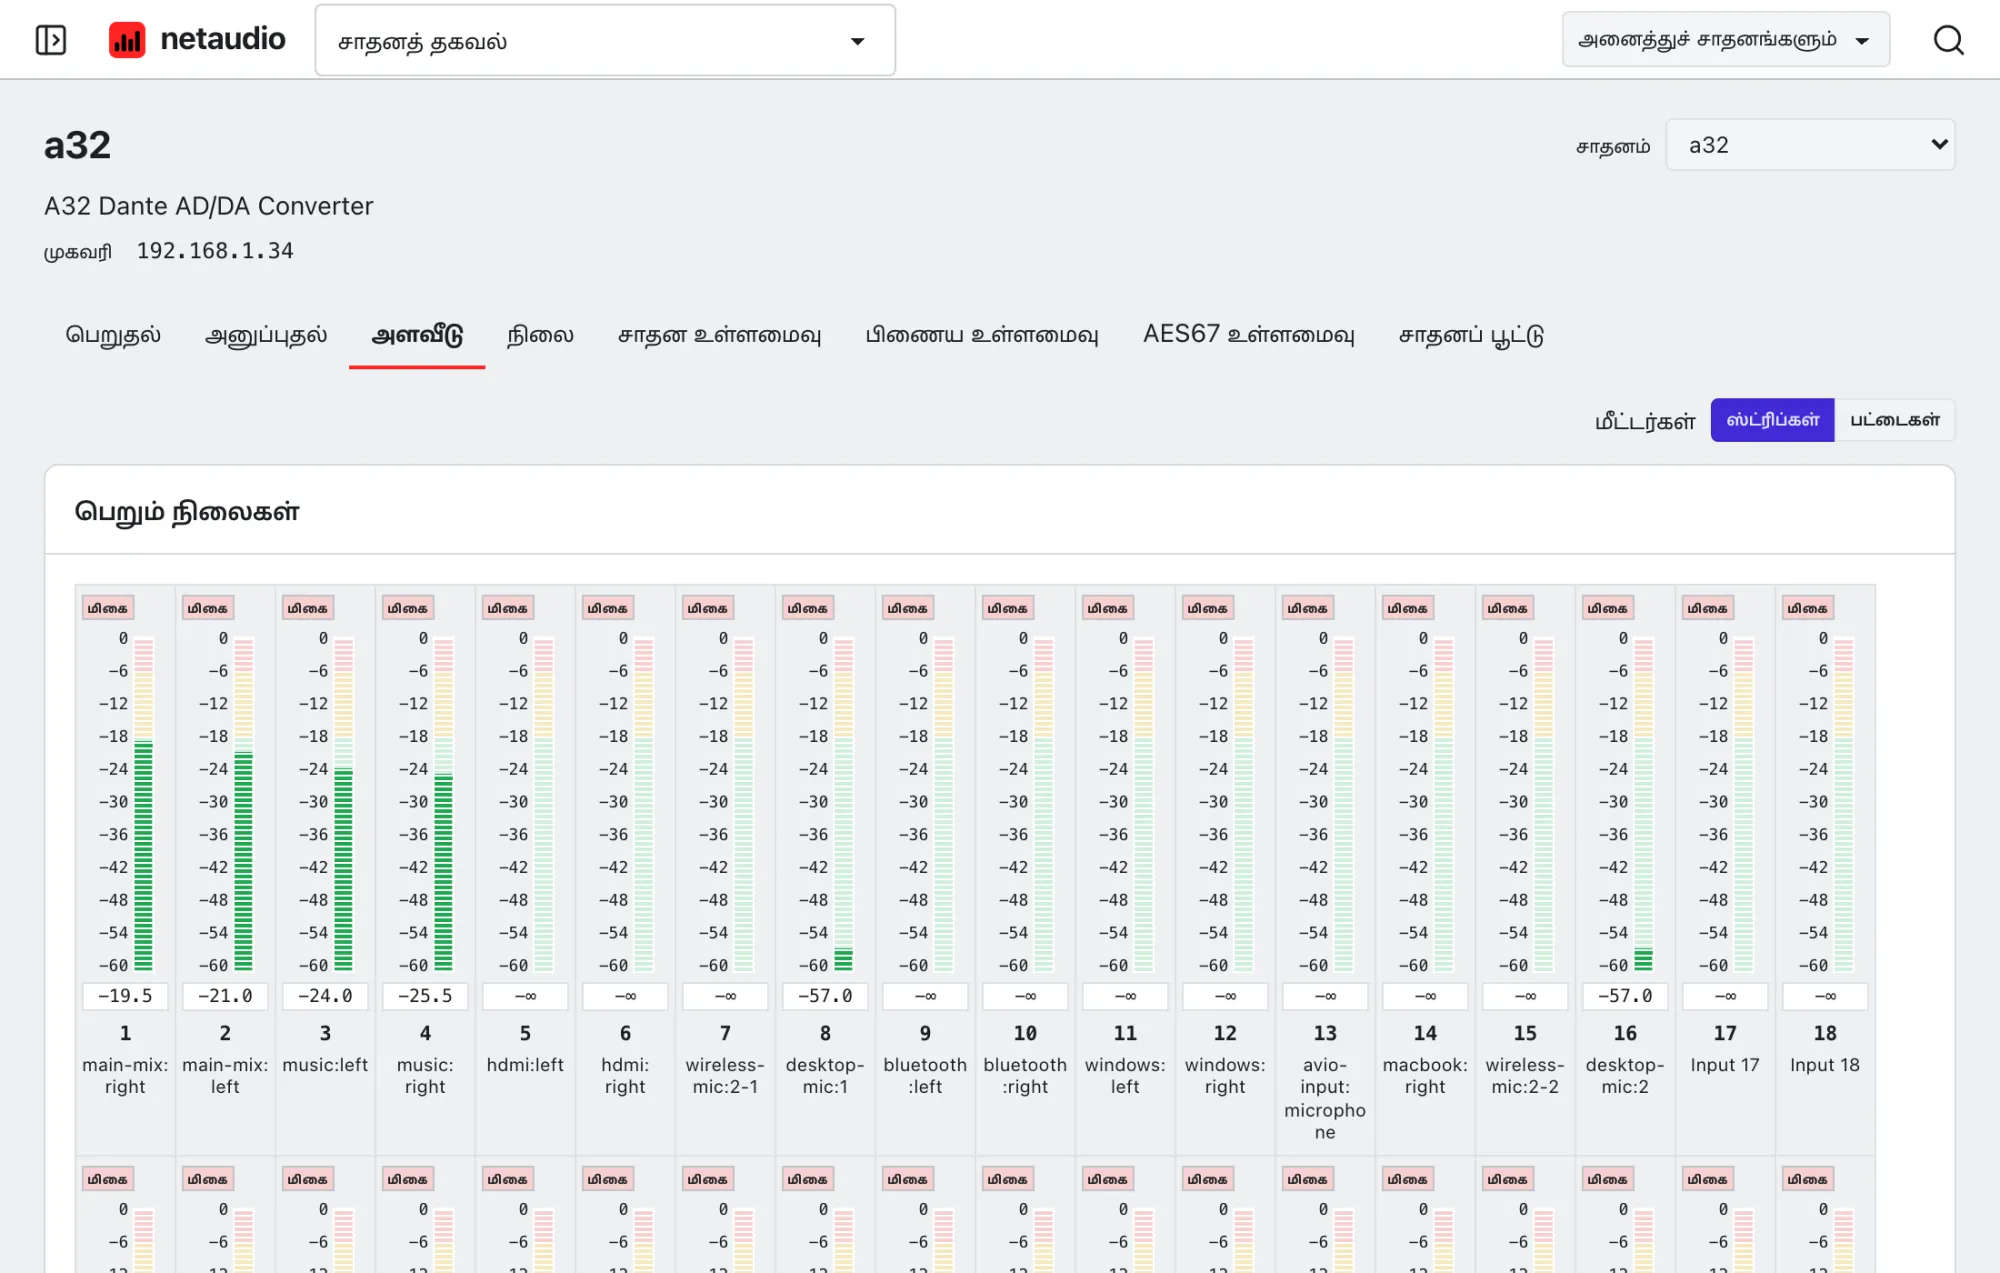Click the hdmi:left channel label

coord(525,1065)
